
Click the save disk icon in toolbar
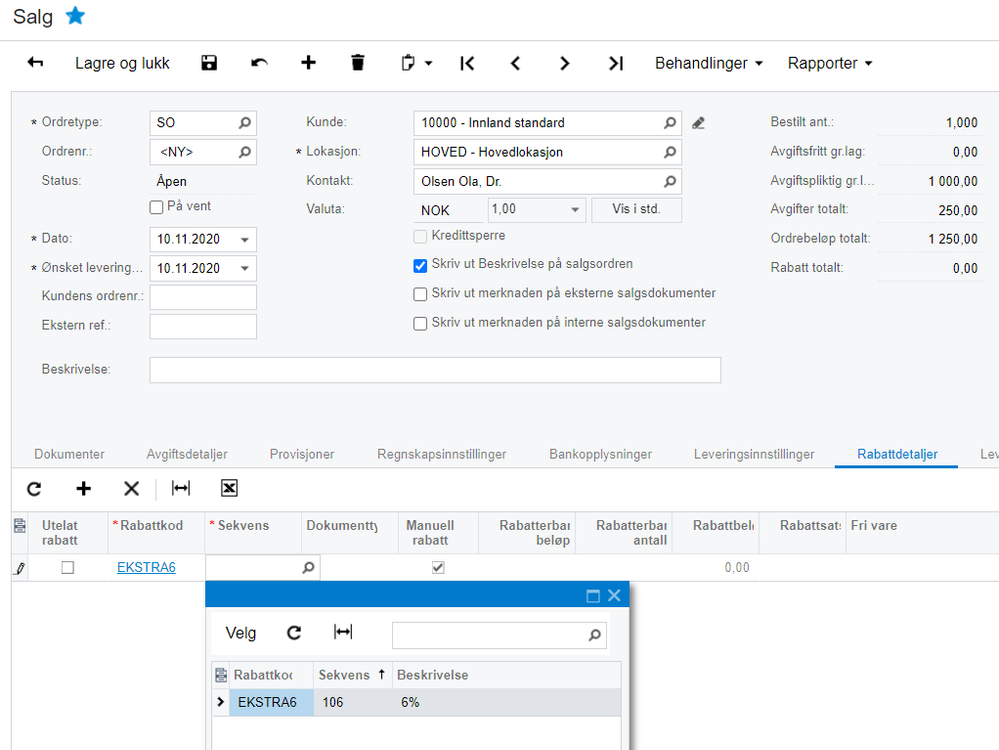[x=209, y=63]
